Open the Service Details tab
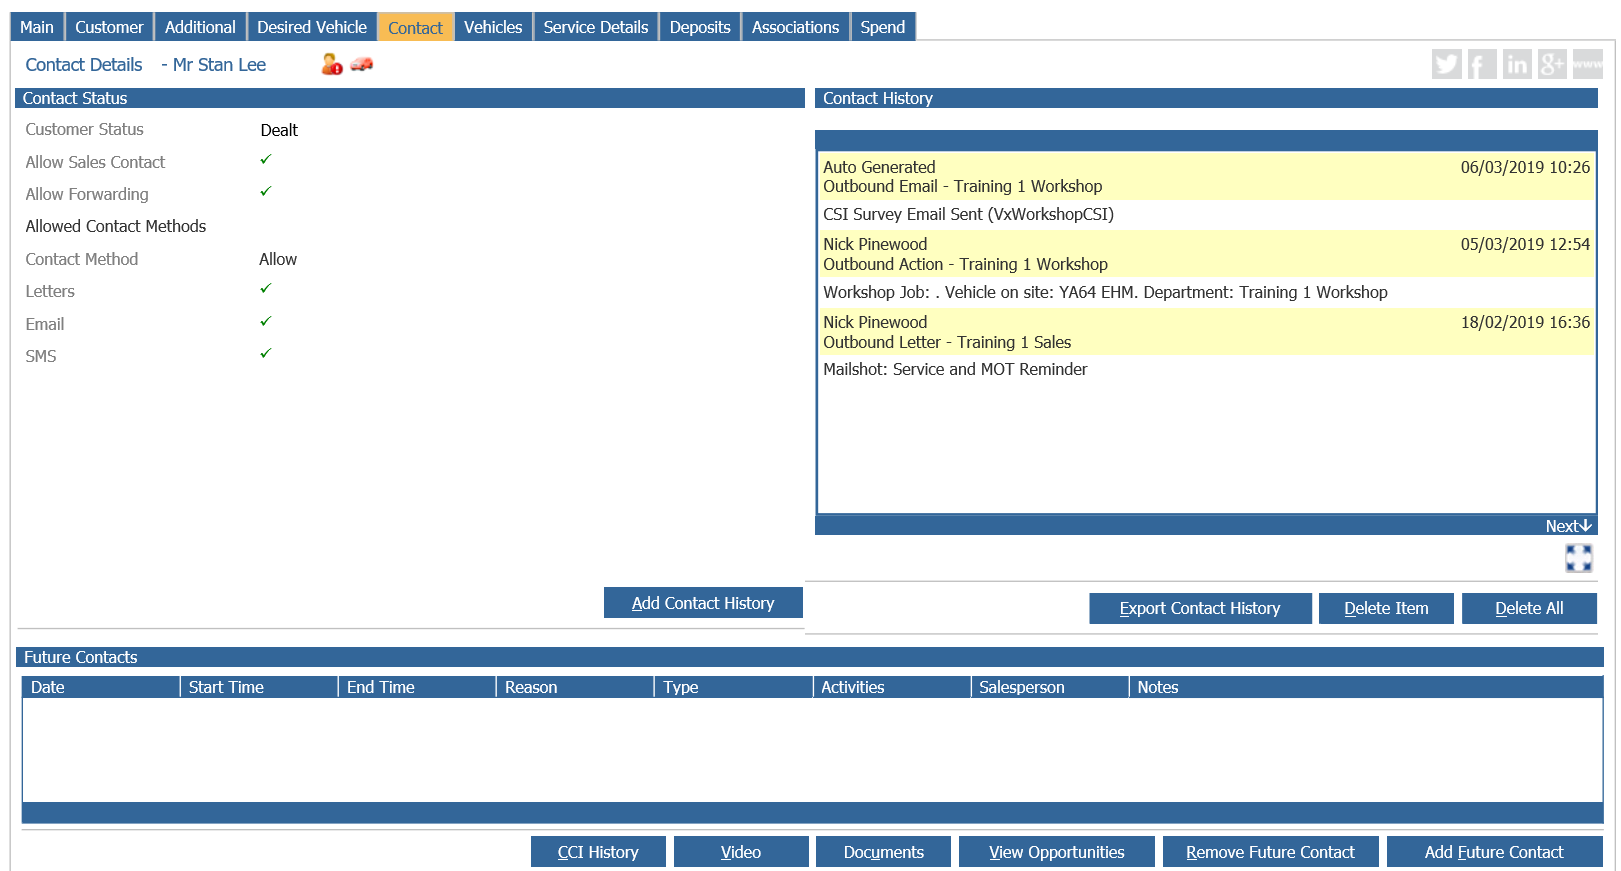The image size is (1621, 871). pyautogui.click(x=596, y=27)
